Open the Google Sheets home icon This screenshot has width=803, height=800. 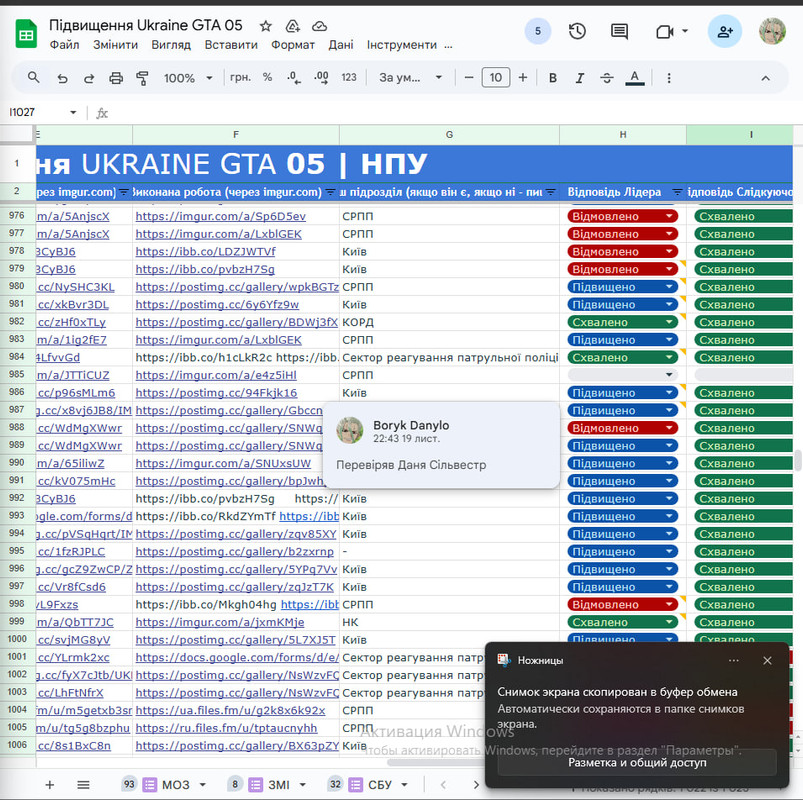pos(26,34)
